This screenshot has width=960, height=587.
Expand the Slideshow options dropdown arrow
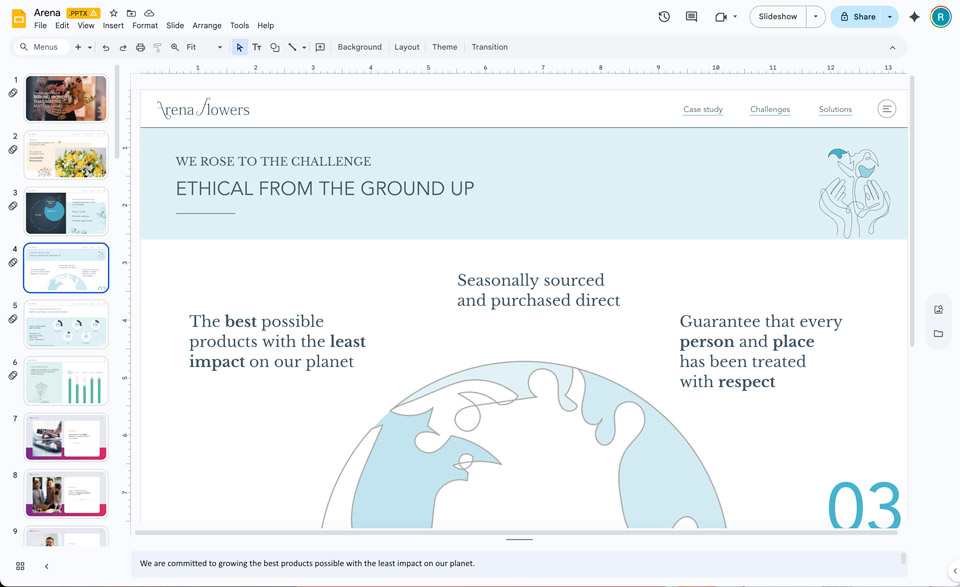click(816, 17)
